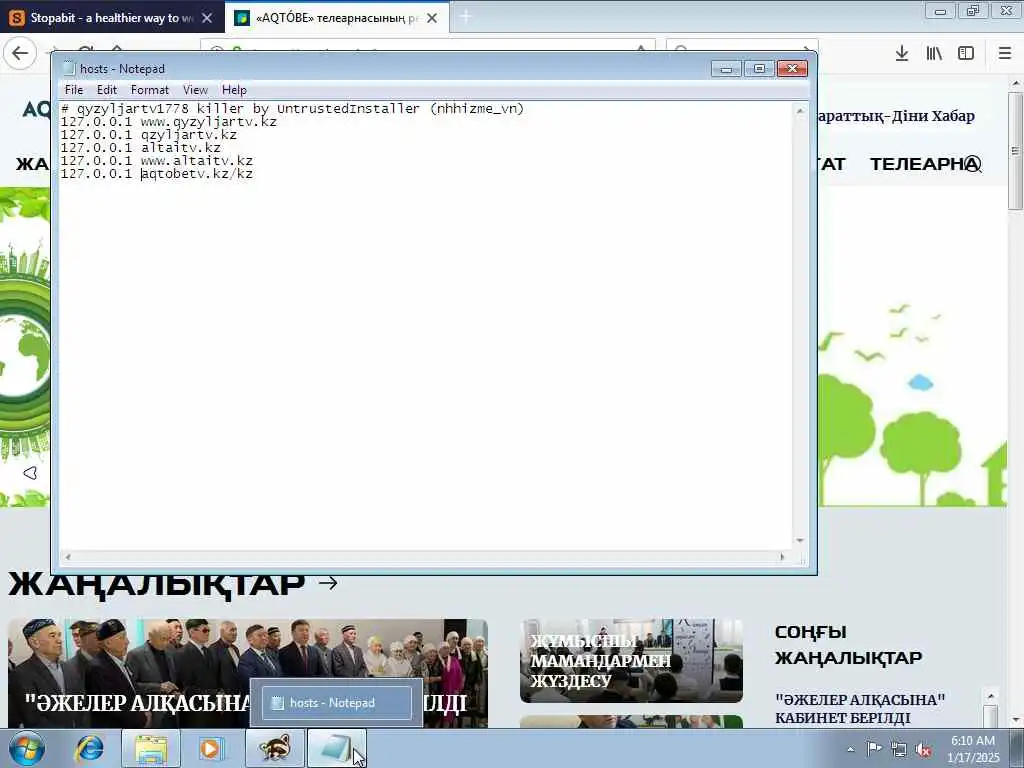Toggle the browser sidebar icon
The image size is (1024, 768).
(966, 54)
